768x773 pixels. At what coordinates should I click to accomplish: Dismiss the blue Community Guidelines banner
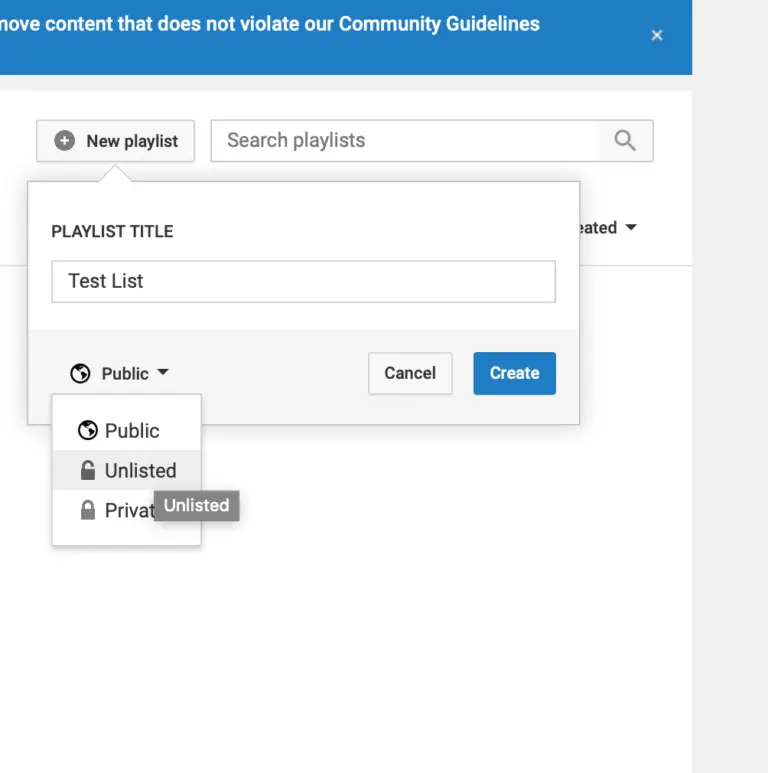pyautogui.click(x=657, y=35)
